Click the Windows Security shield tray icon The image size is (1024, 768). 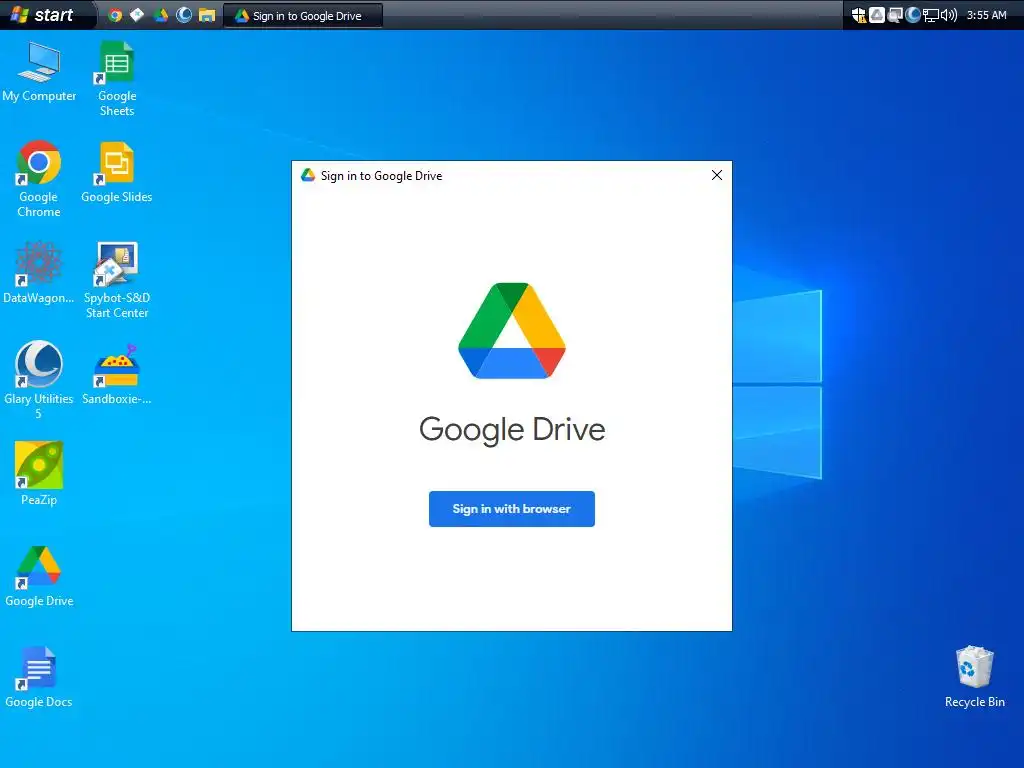[x=859, y=15]
